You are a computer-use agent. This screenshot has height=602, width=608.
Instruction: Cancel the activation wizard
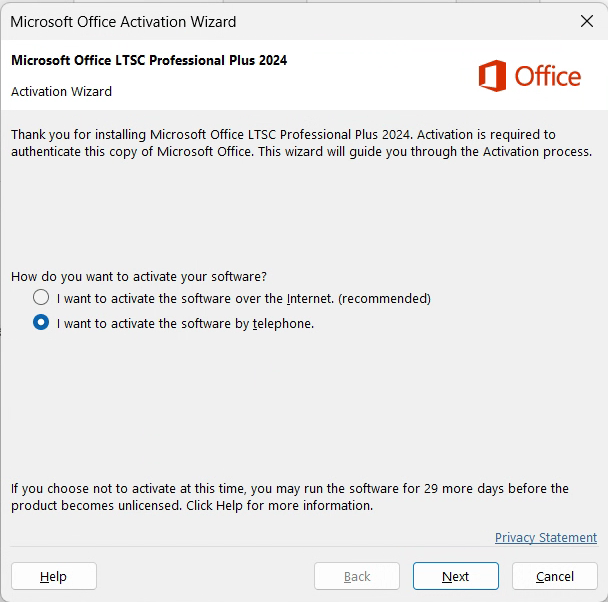point(554,576)
